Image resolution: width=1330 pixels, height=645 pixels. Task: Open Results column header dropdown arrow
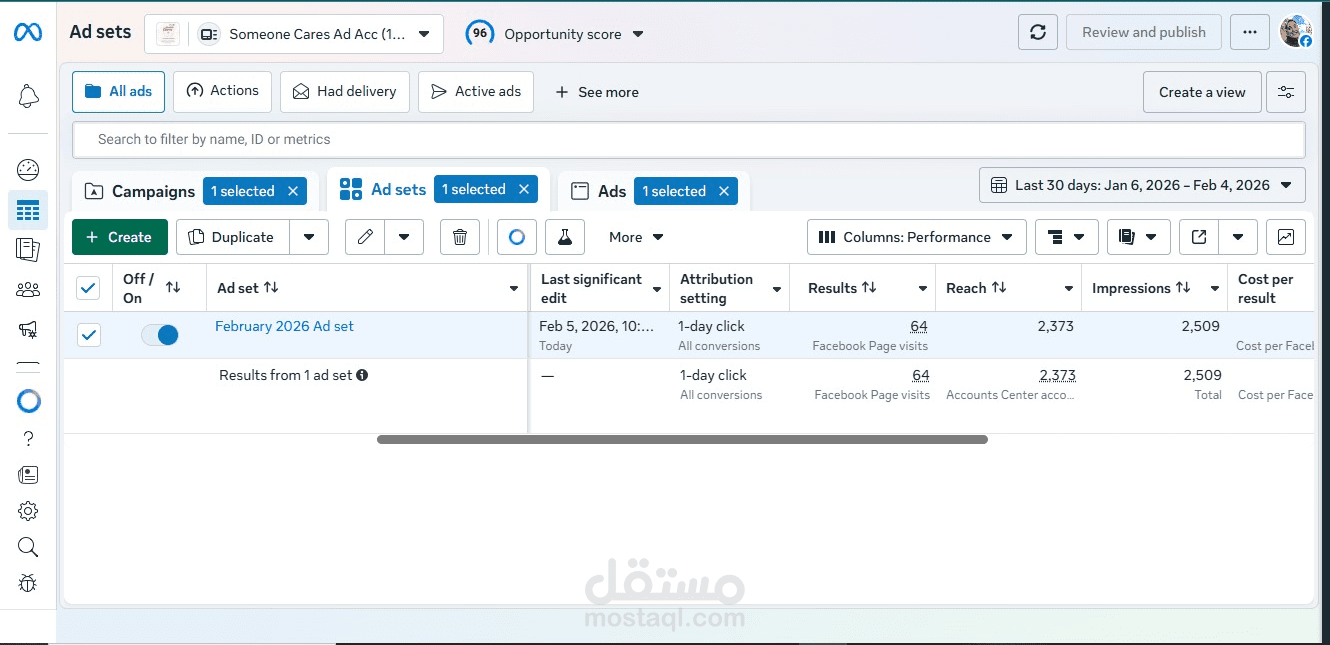tap(923, 289)
